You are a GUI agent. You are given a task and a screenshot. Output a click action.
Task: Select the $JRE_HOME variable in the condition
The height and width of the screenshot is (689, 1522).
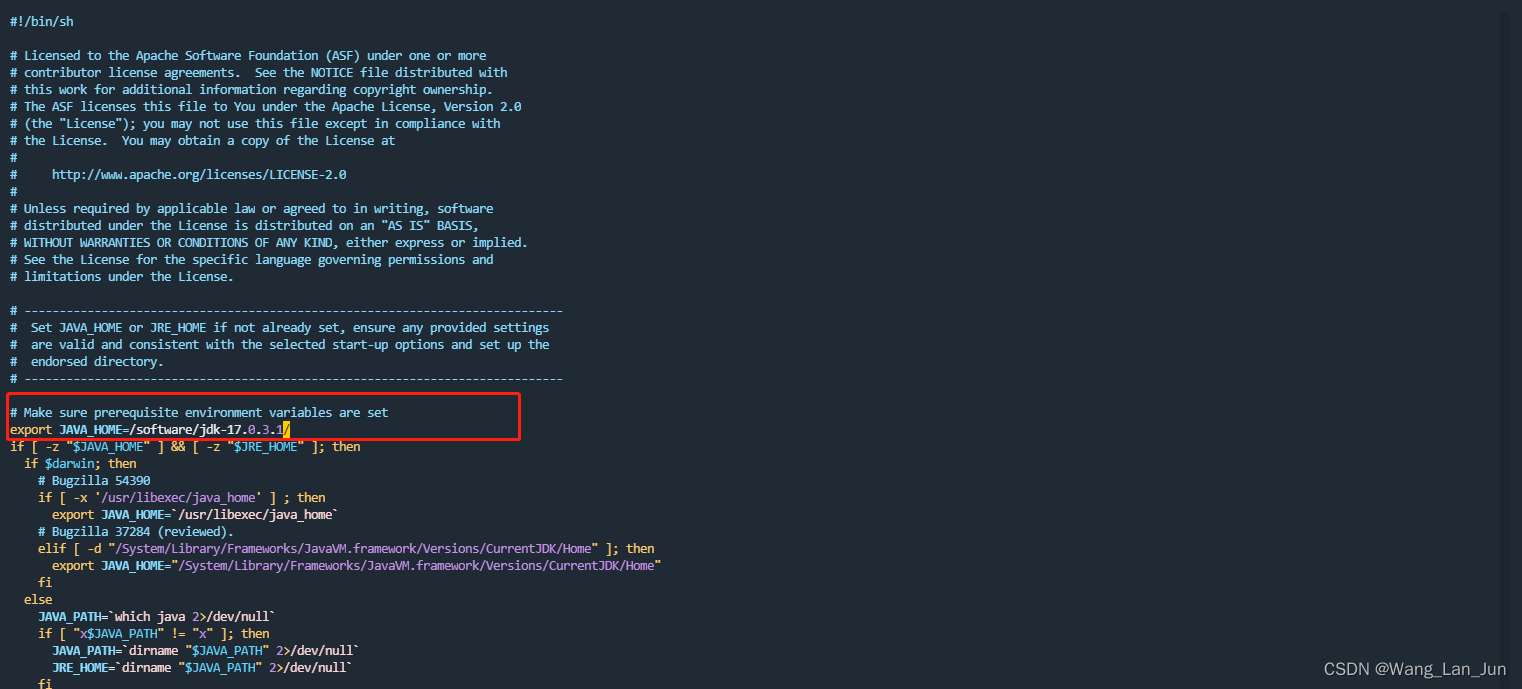coord(266,446)
